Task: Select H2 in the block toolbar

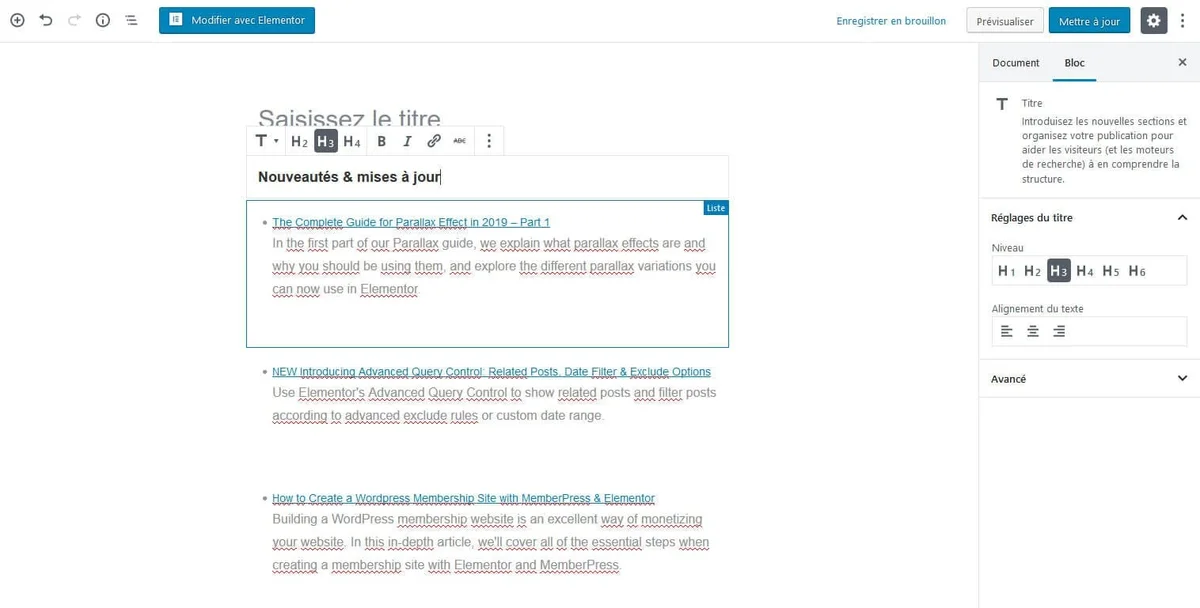Action: [x=299, y=141]
